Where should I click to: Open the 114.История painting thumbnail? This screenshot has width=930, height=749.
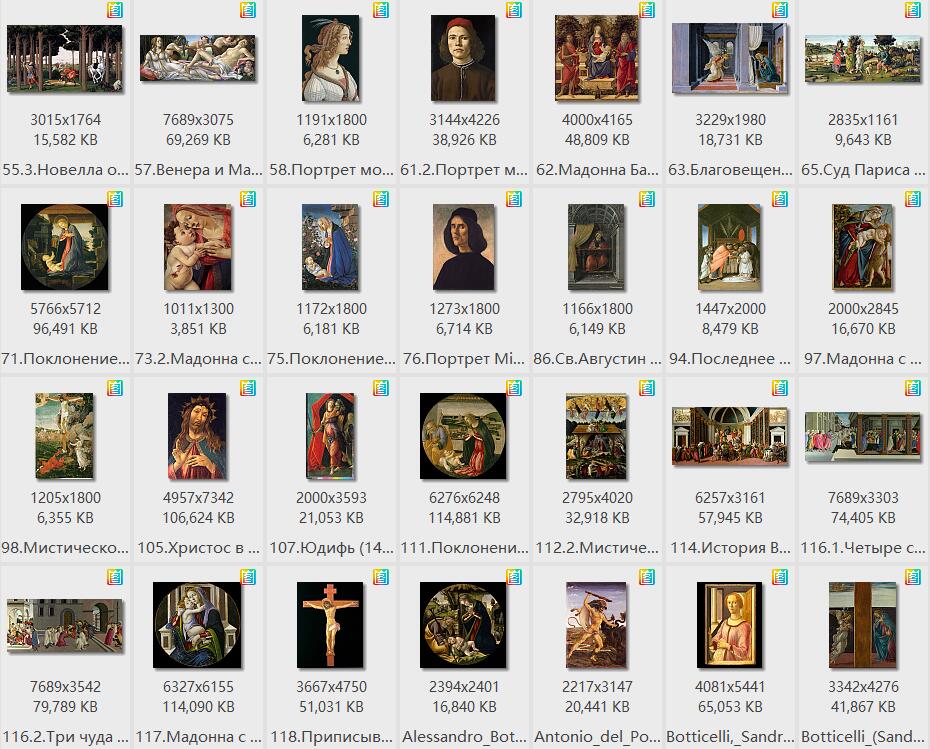coord(729,436)
